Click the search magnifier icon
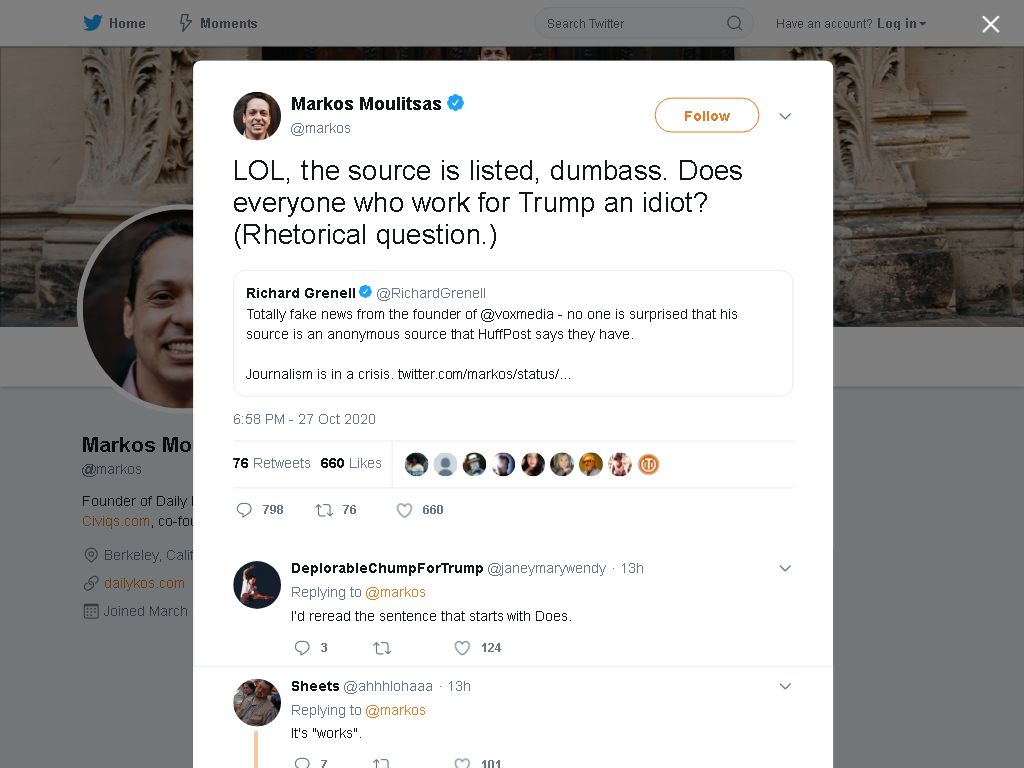Screen dimensions: 1024x768 734,24
